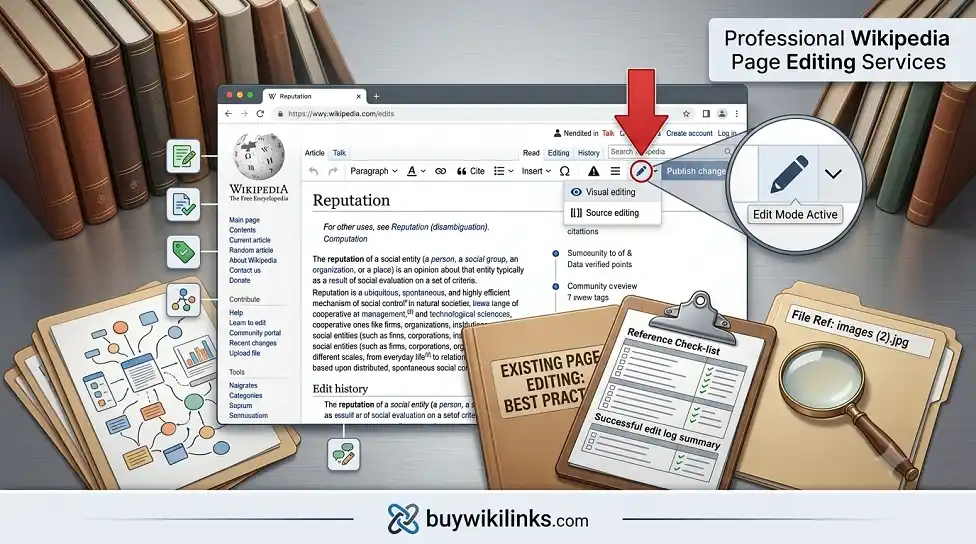976x544 pixels.
Task: Open the red Talk link near Nendited in
Action: [608, 133]
